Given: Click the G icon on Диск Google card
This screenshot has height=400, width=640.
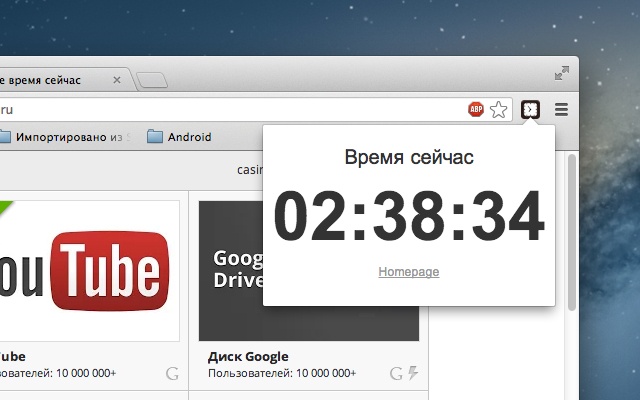Looking at the screenshot, I should tap(396, 373).
